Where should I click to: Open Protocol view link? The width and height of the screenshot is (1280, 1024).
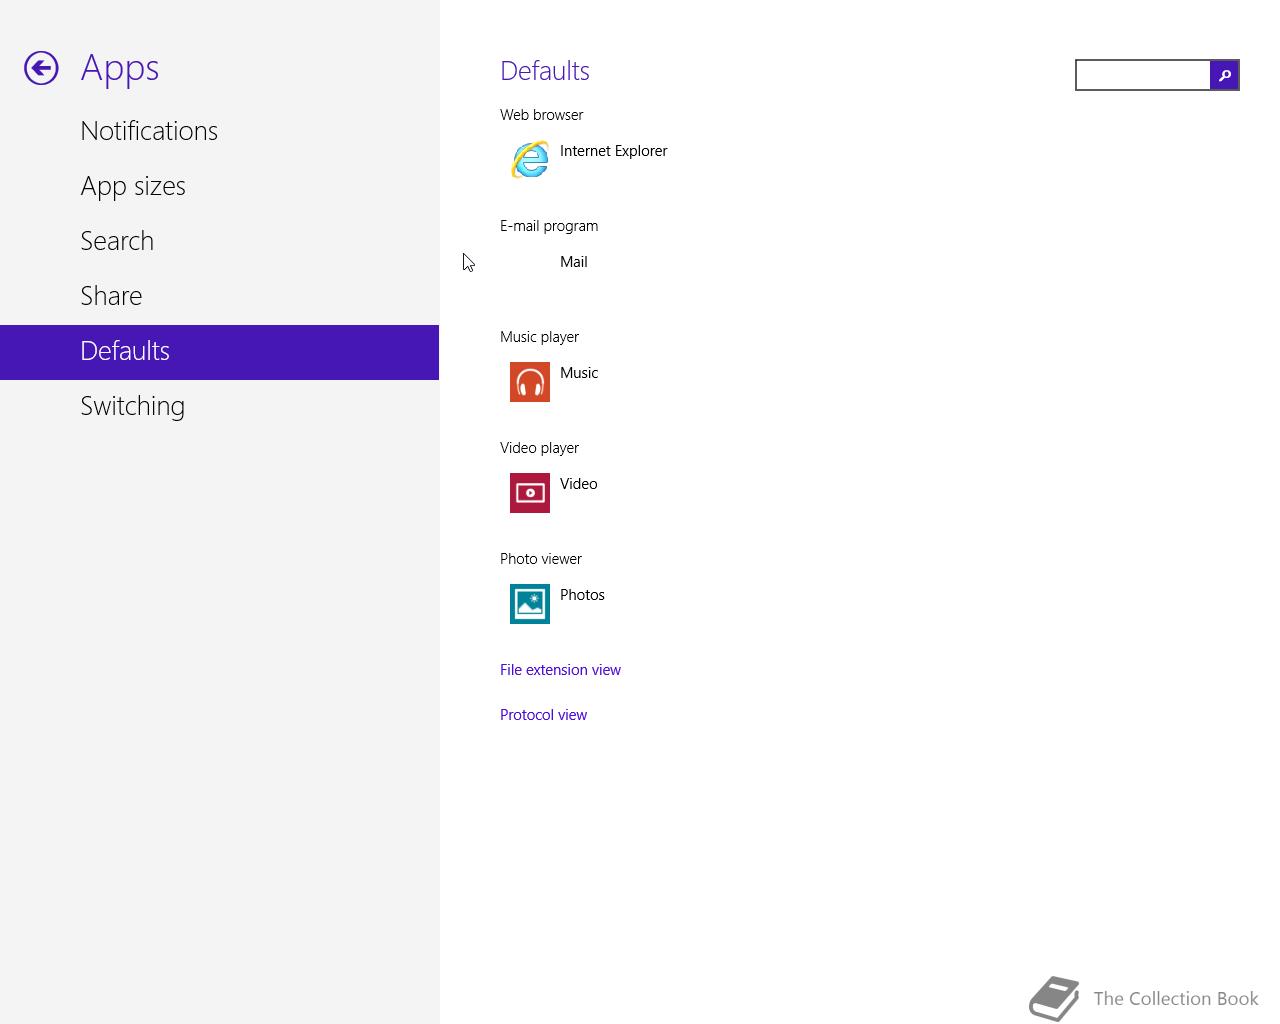[x=543, y=715]
